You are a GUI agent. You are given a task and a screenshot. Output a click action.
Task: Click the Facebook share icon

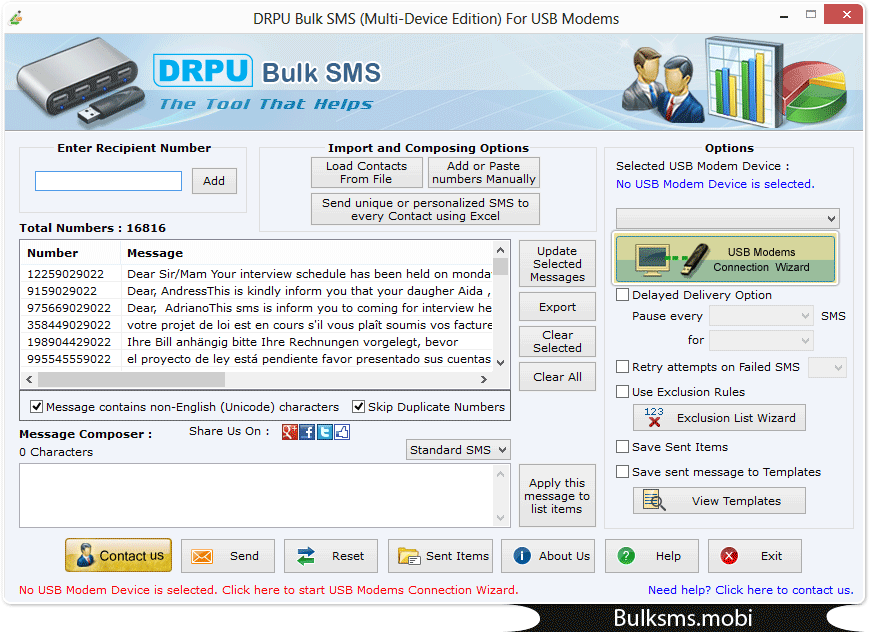(306, 432)
